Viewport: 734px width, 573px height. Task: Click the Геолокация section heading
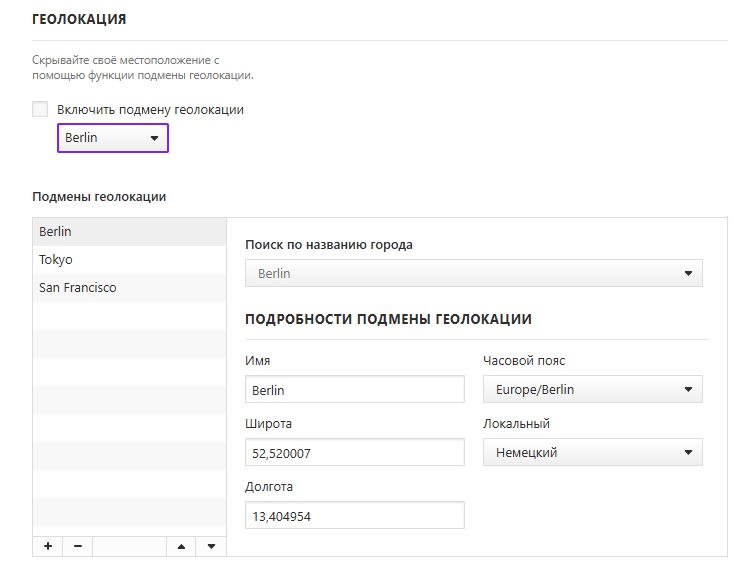tap(79, 20)
